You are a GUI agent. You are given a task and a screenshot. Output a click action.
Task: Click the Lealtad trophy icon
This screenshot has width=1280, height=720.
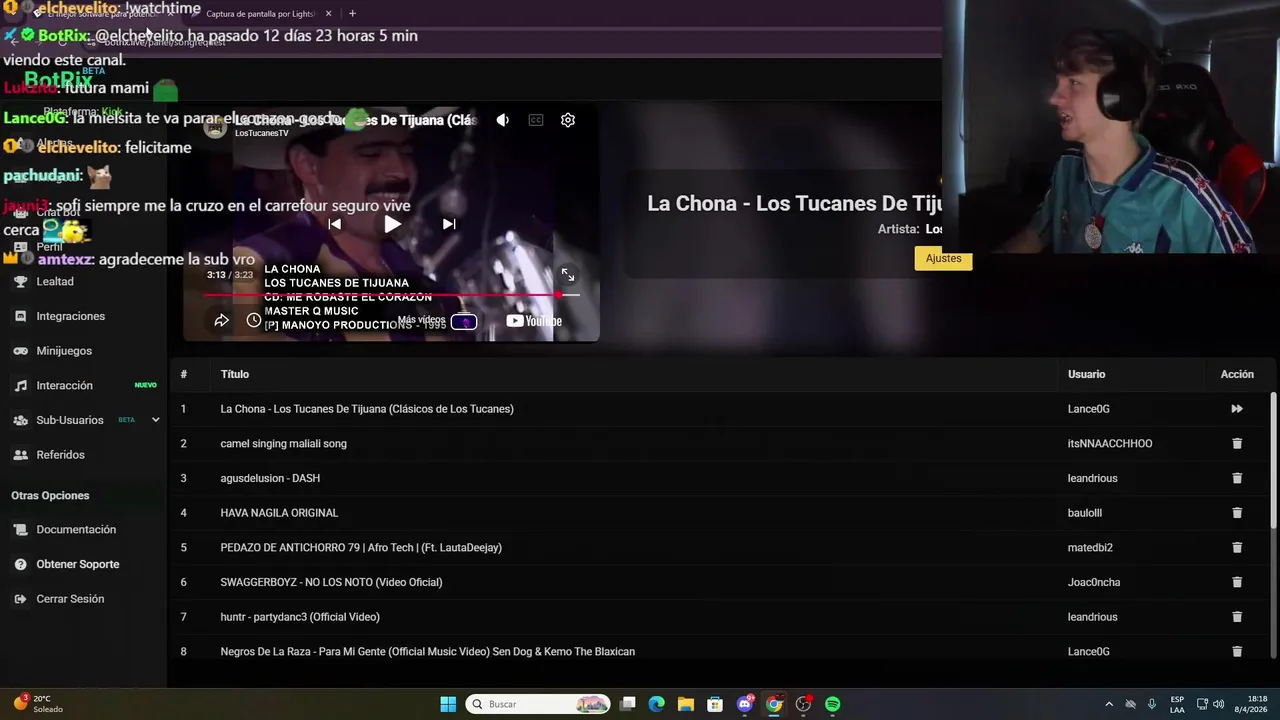click(20, 282)
